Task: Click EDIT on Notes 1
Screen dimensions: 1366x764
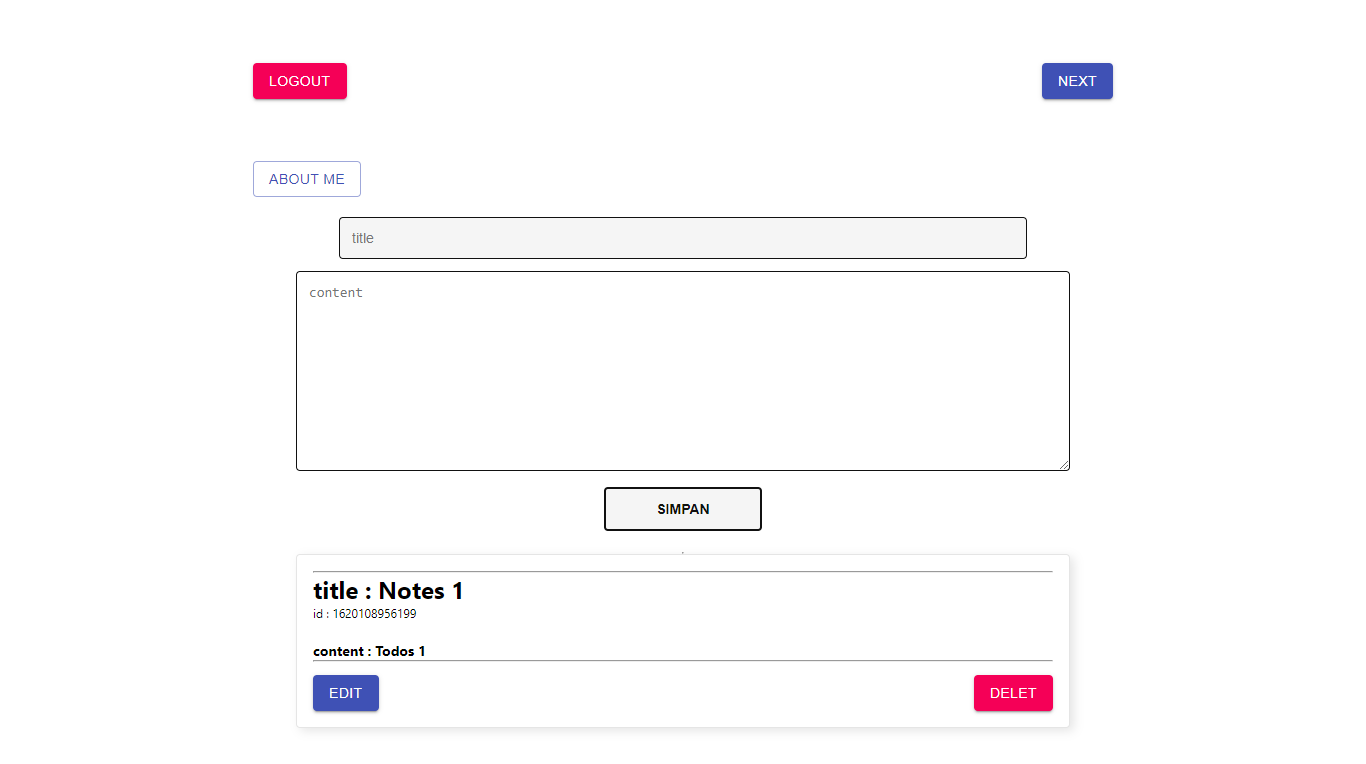Action: (x=345, y=693)
